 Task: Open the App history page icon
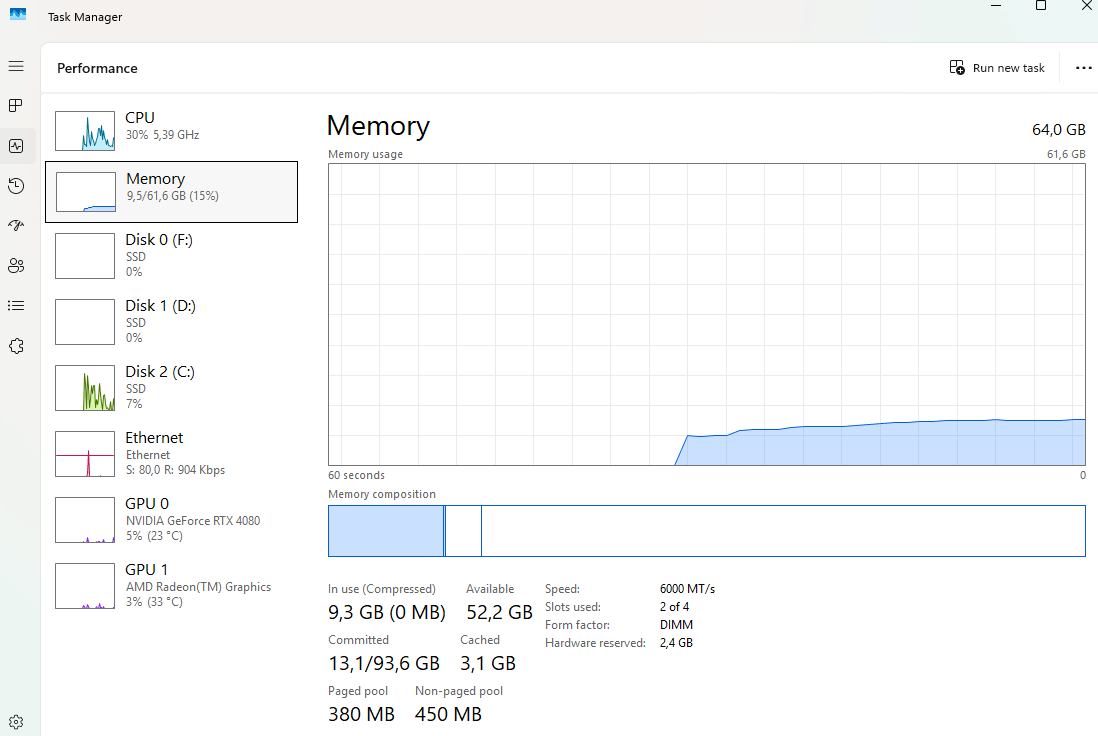16,186
